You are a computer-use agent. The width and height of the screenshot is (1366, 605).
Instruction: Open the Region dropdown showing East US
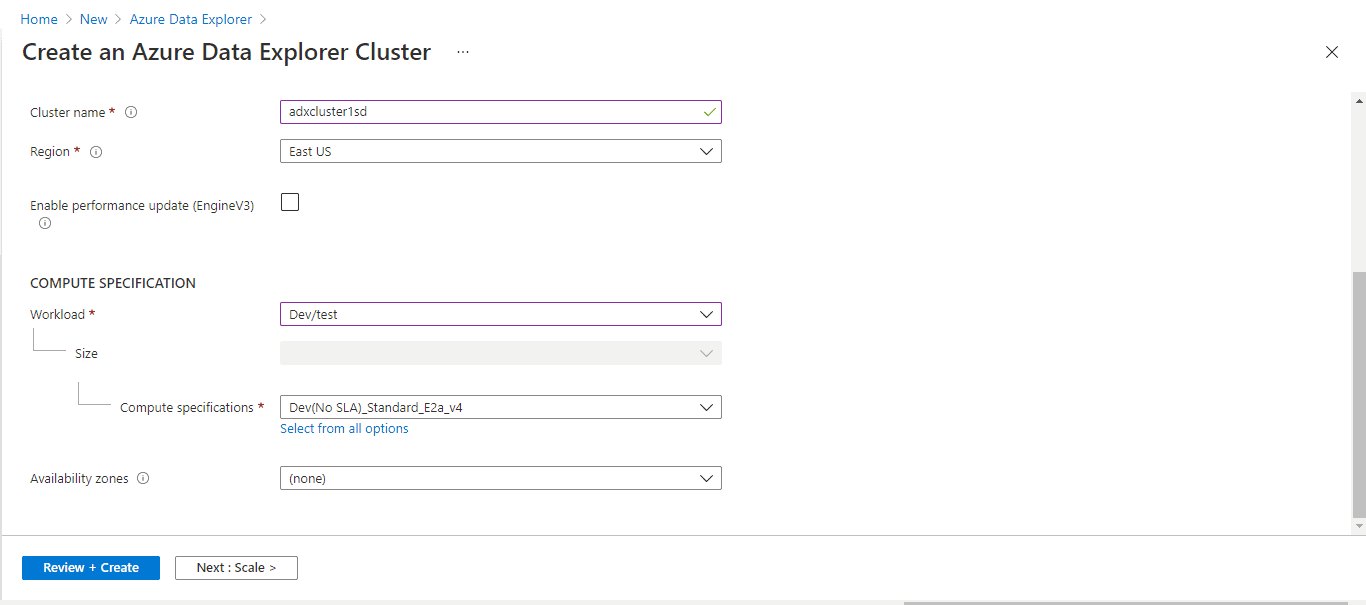pos(501,151)
